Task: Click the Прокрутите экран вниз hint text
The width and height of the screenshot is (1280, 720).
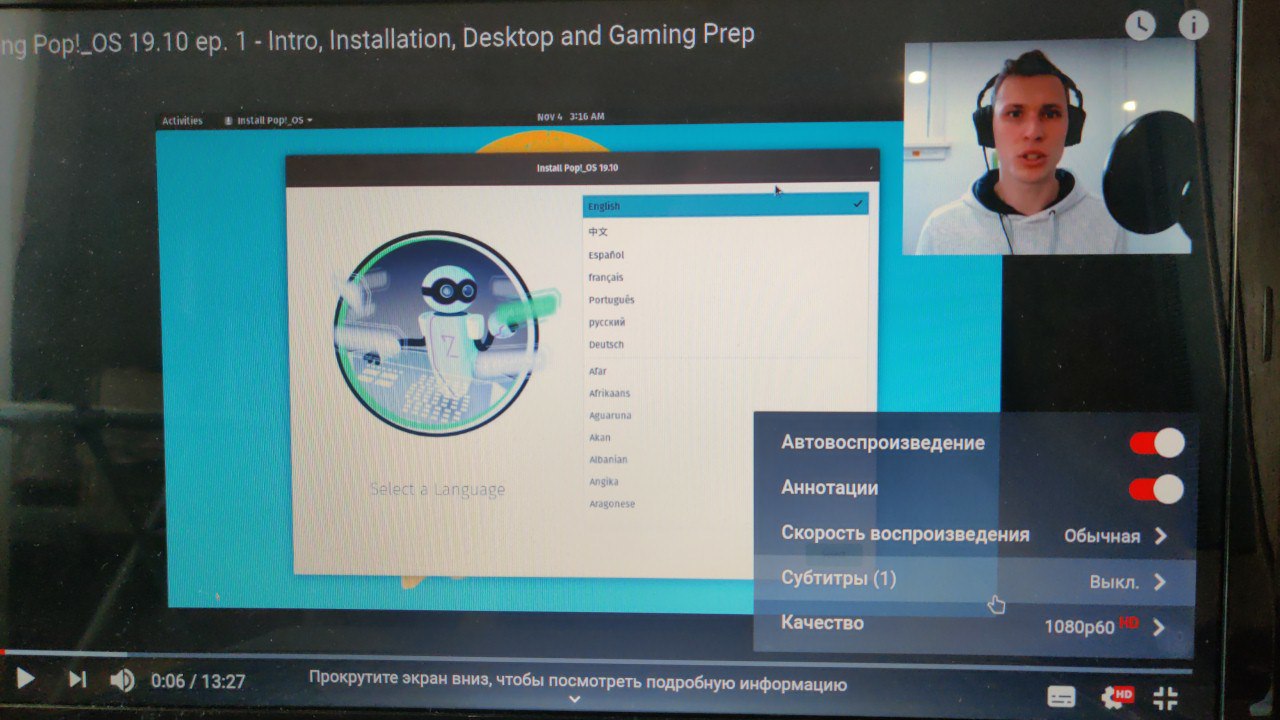Action: pyautogui.click(x=578, y=684)
